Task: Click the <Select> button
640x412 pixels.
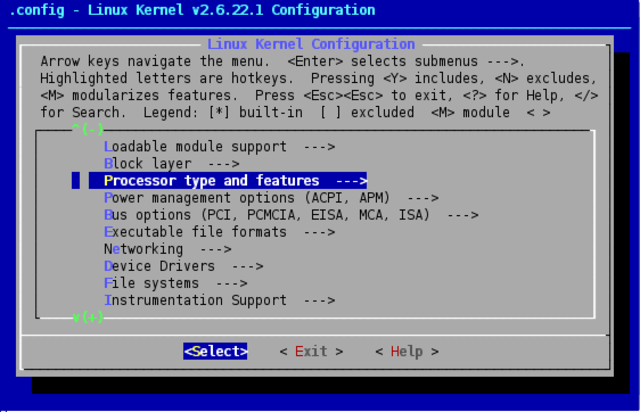Action: [215, 351]
